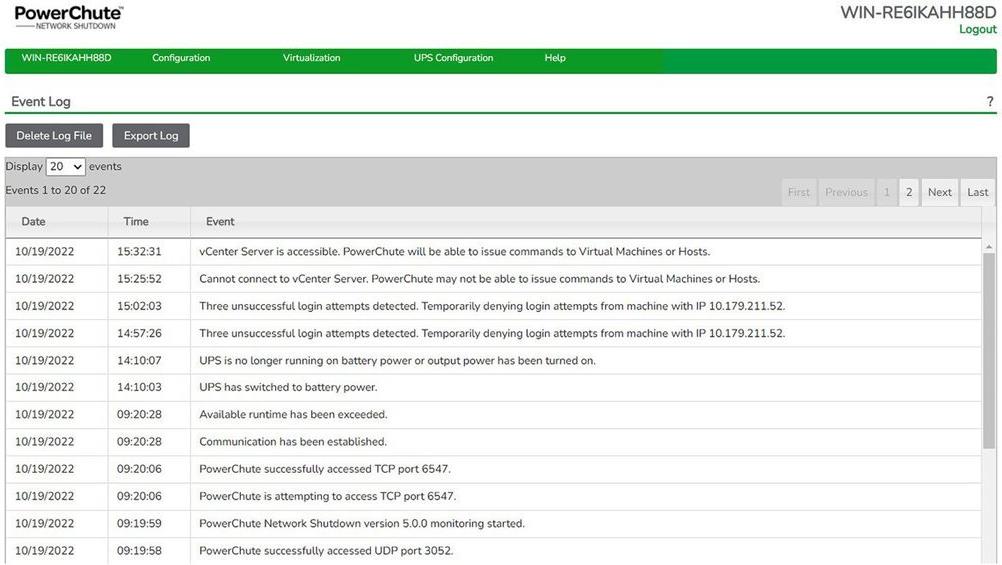Open the Display events count dropdown
The image size is (1002, 565).
66,167
